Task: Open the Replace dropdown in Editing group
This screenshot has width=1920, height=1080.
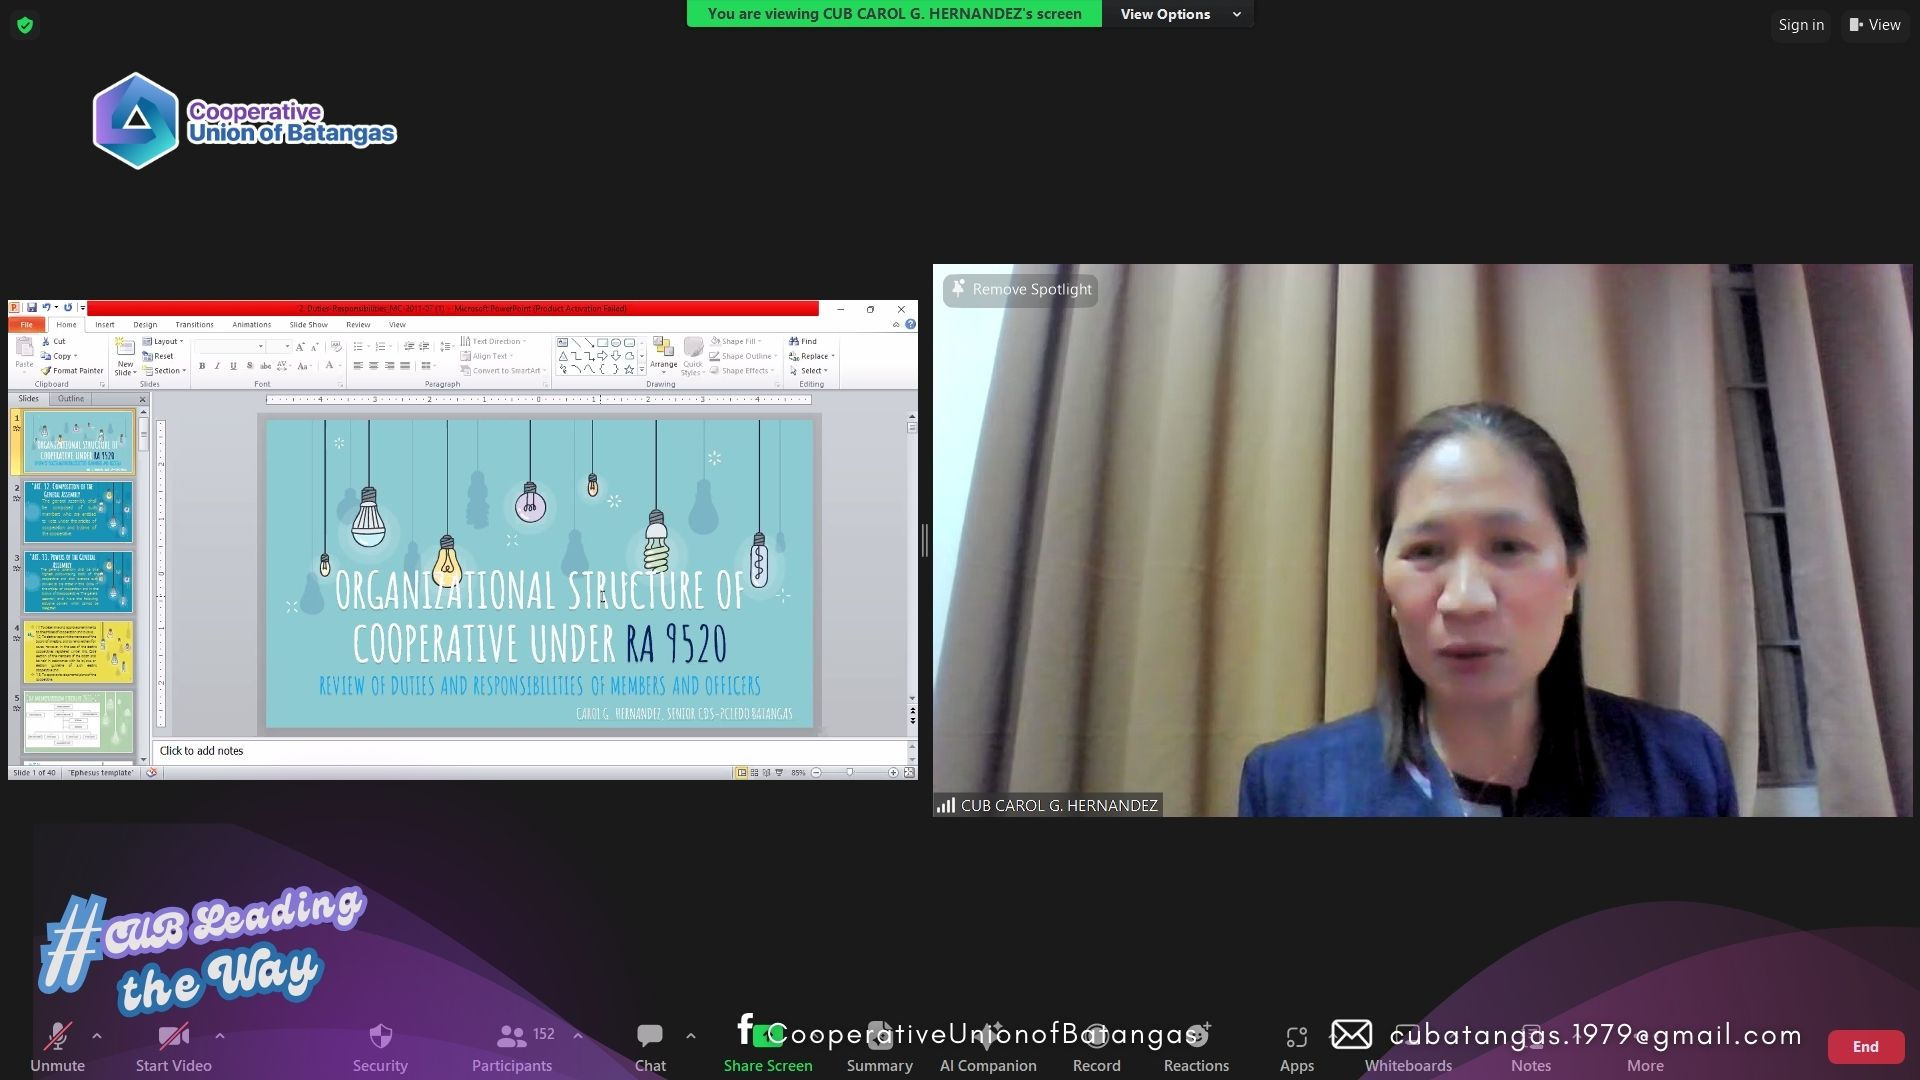Action: tap(812, 356)
